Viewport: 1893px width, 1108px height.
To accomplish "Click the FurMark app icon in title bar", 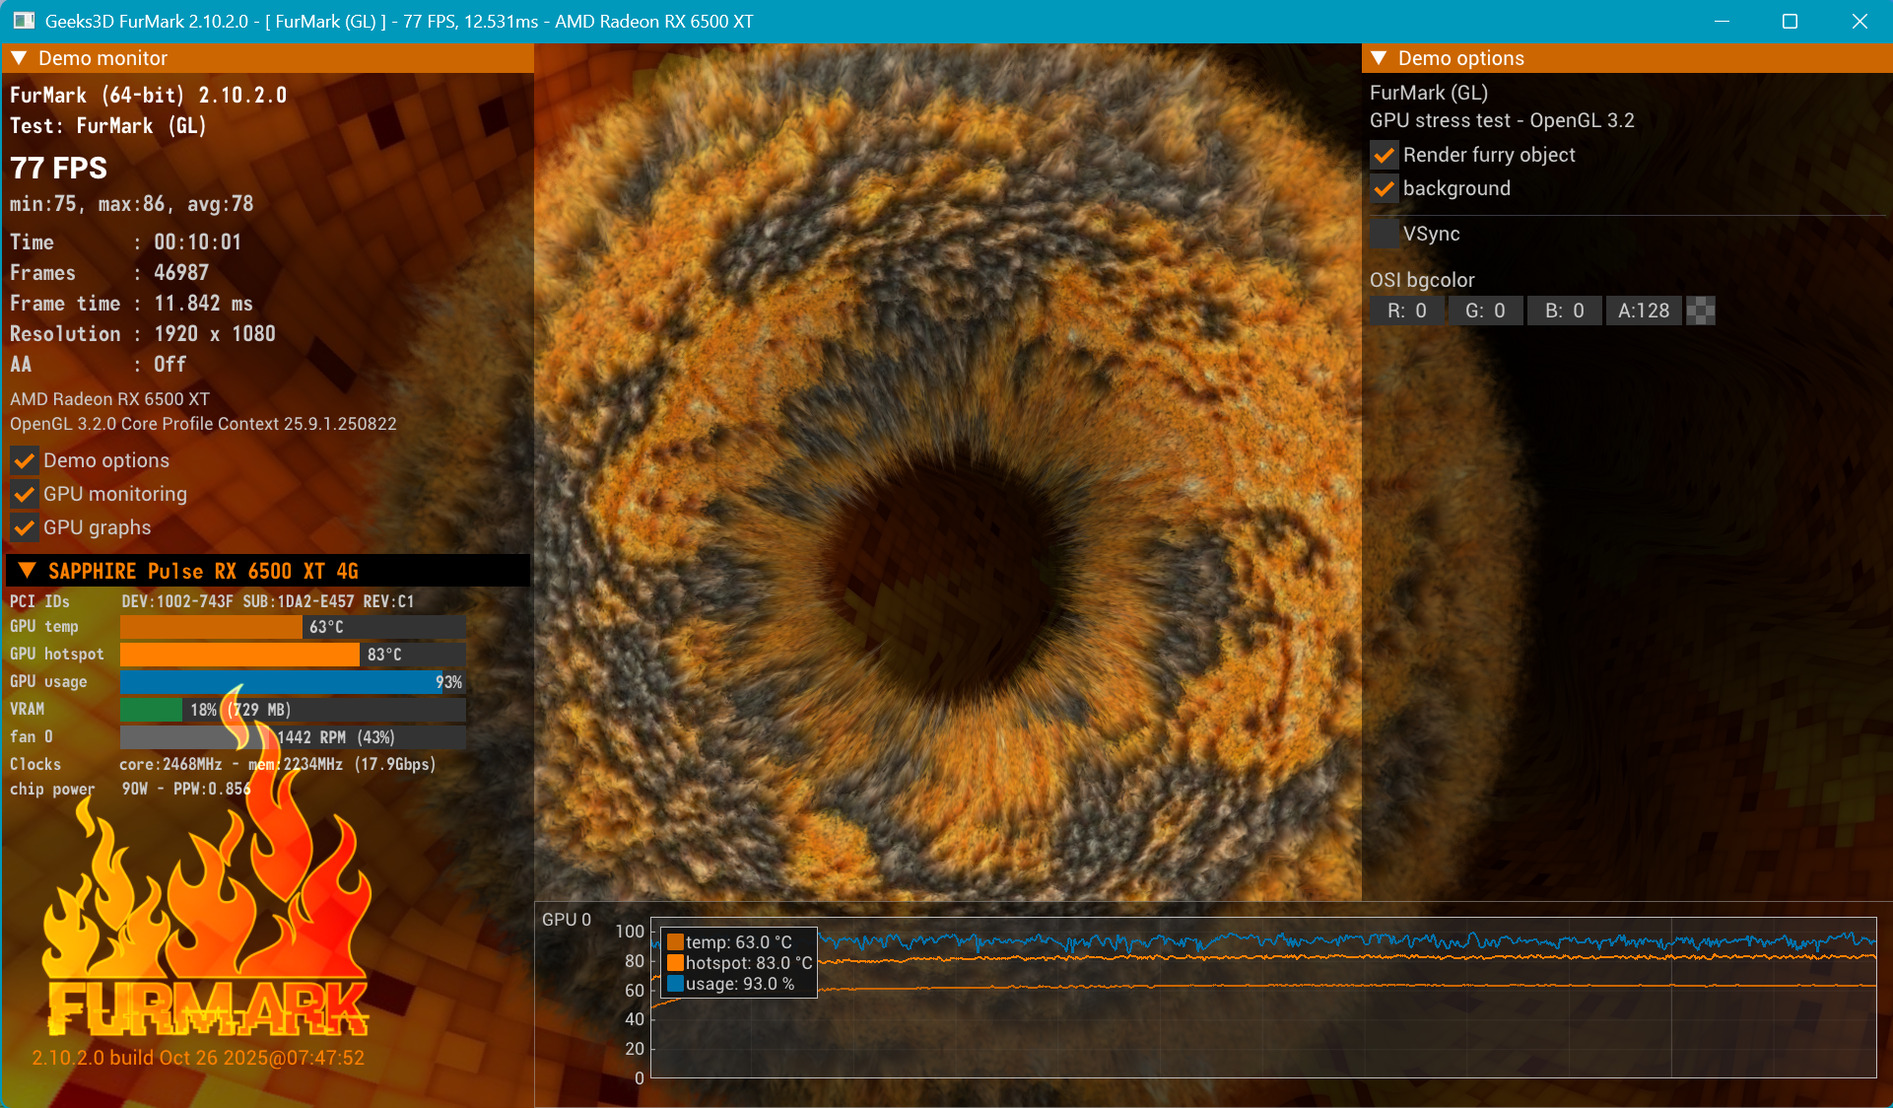I will [x=24, y=21].
